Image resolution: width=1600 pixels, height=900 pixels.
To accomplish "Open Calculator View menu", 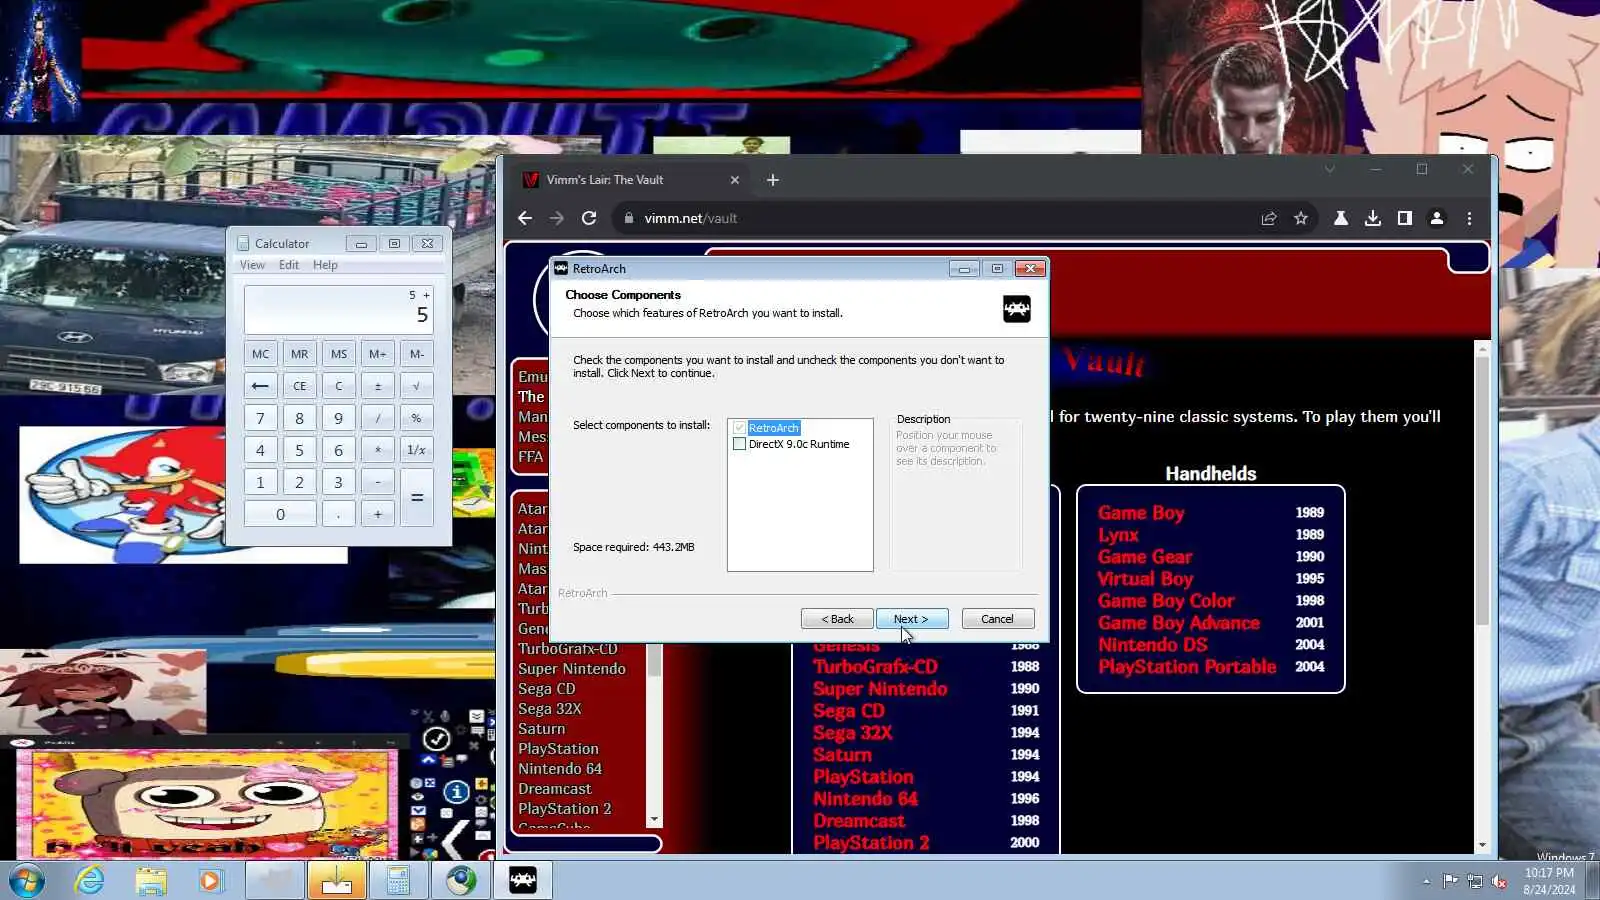I will coord(252,265).
